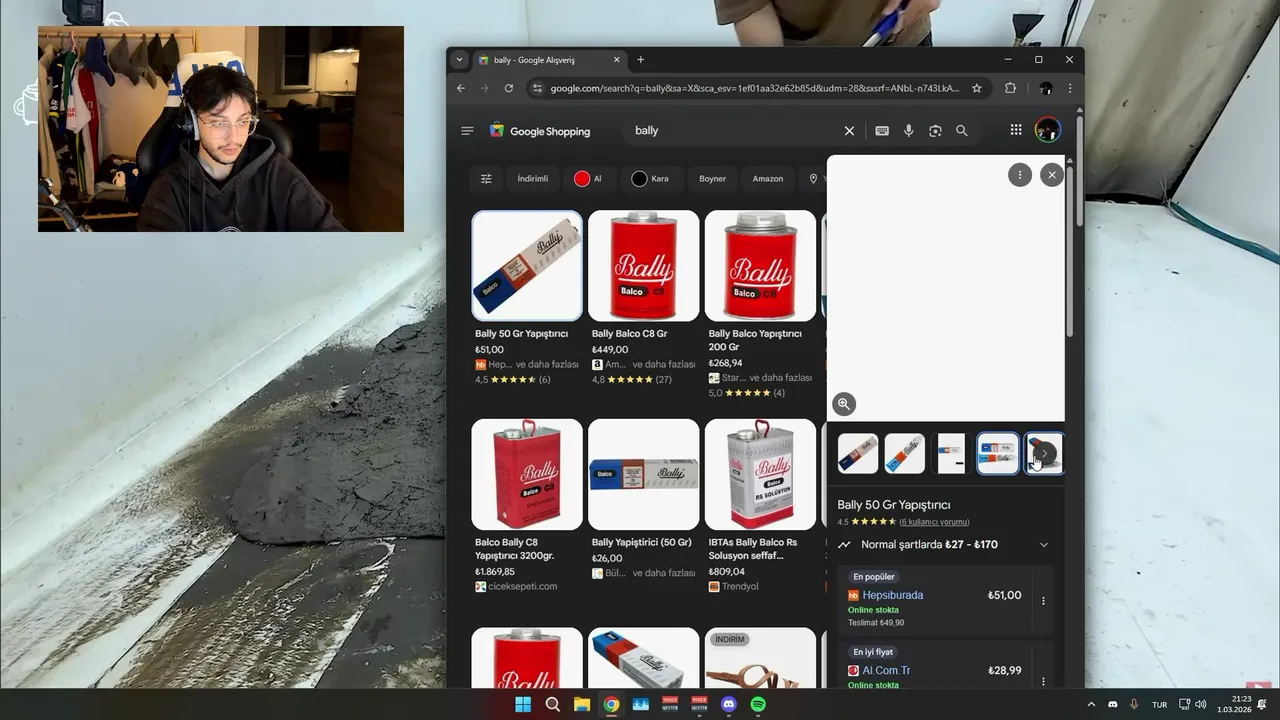
Task: Expand 'Normal şartlarda ₺27 - ₺170' price range
Action: tap(945, 545)
